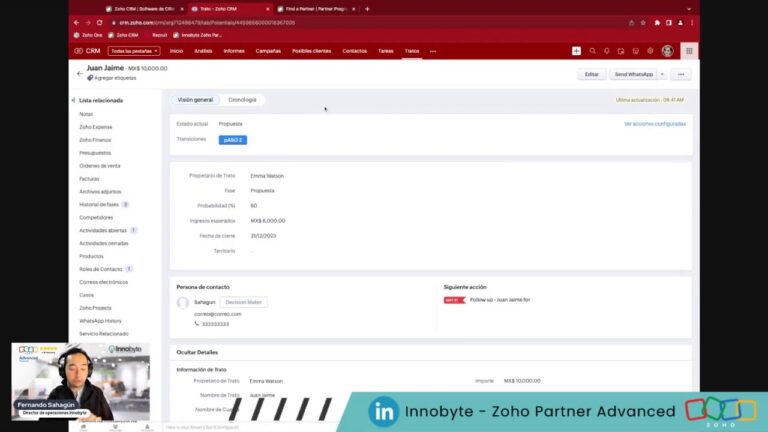The width and height of the screenshot is (768, 432).
Task: Open Zoho One bookmark
Action: (x=88, y=35)
